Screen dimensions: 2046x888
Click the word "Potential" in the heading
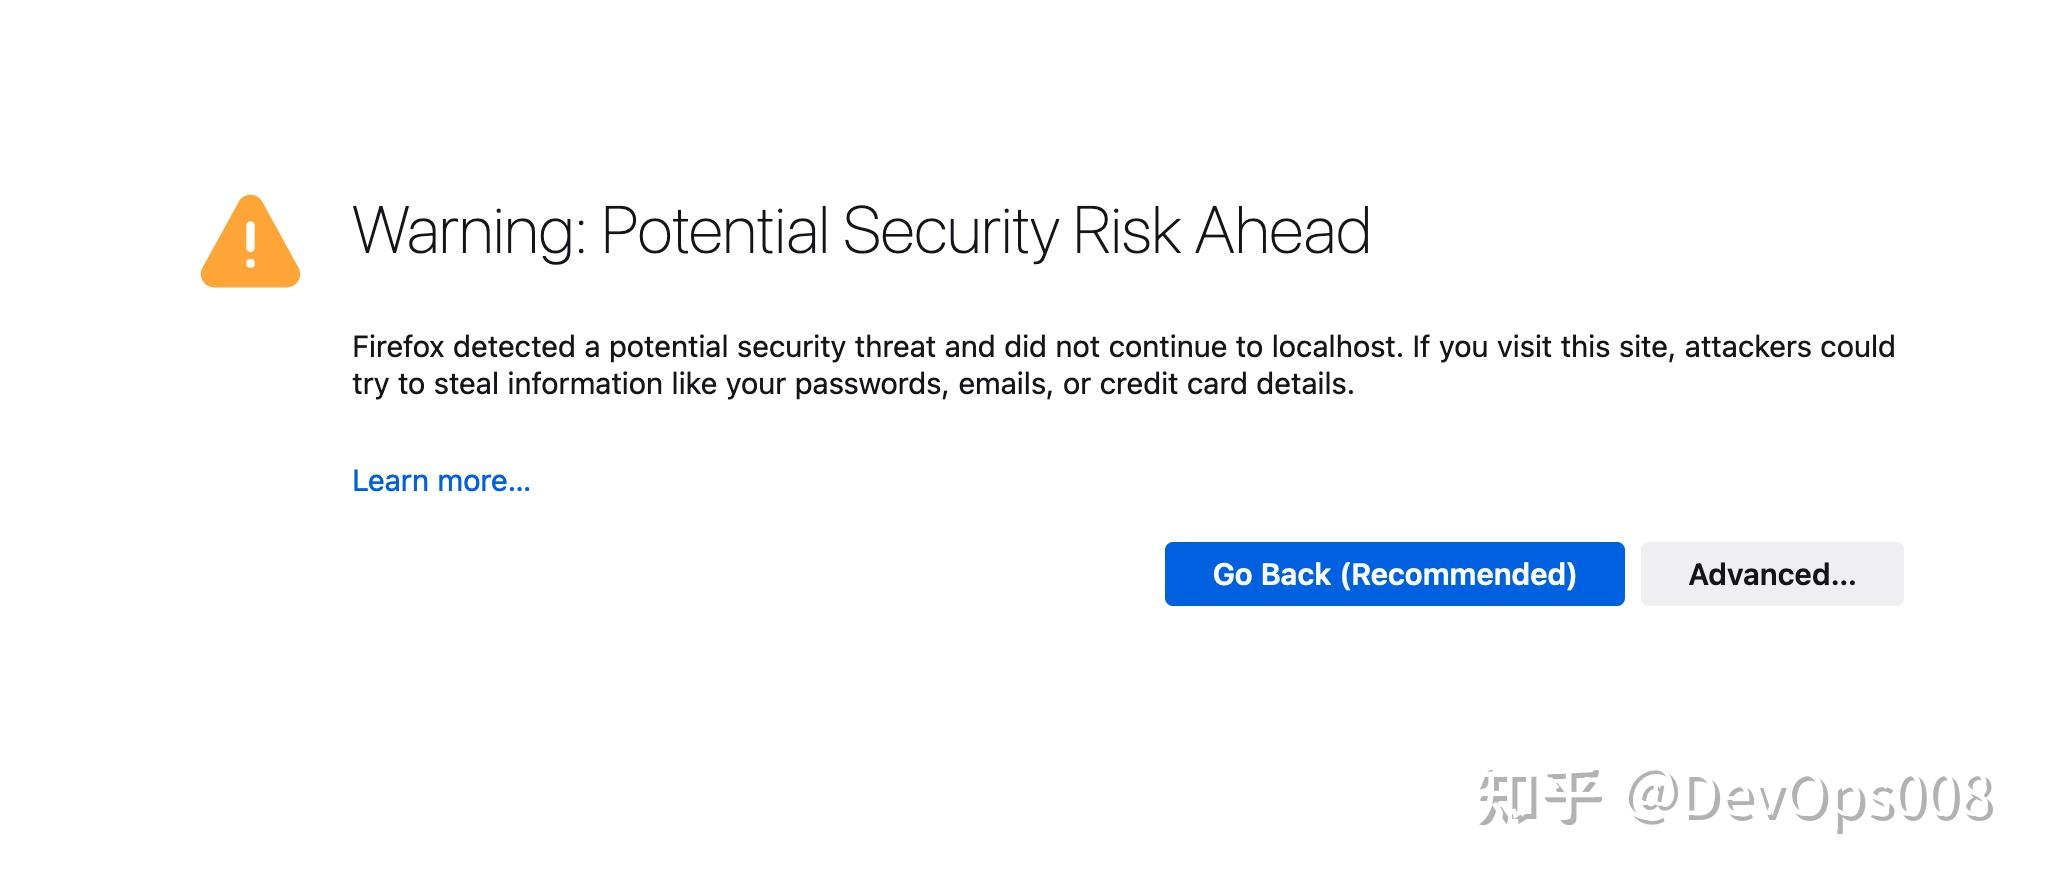[x=715, y=231]
